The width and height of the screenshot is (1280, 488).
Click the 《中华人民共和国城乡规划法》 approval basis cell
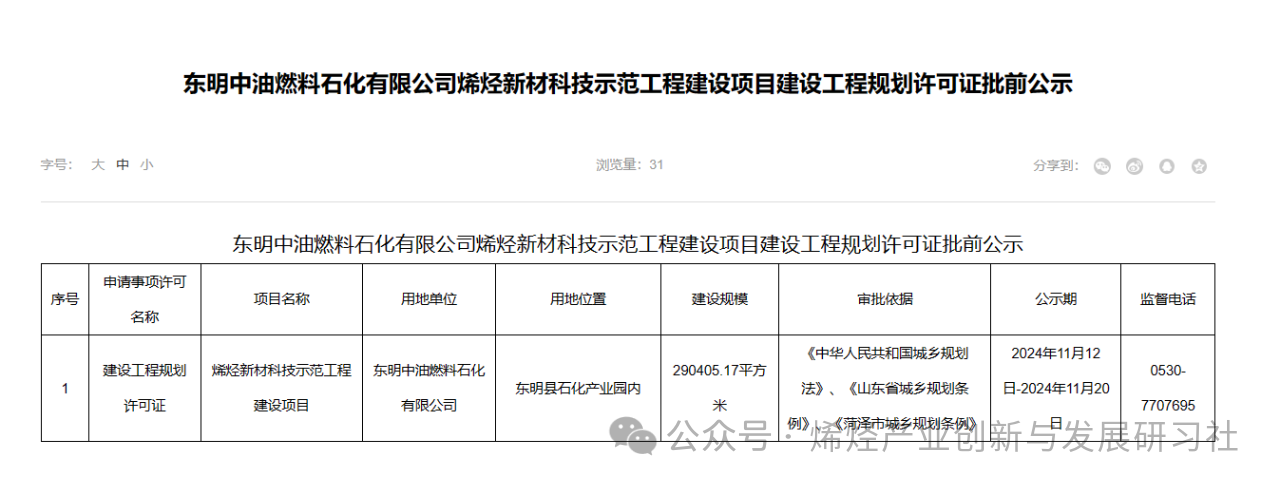(x=885, y=388)
